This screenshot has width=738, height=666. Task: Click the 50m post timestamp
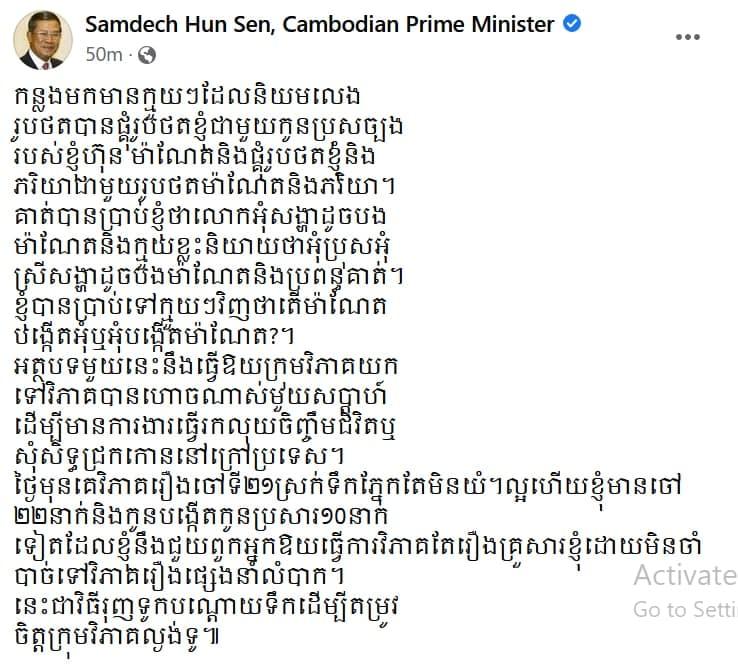104,55
